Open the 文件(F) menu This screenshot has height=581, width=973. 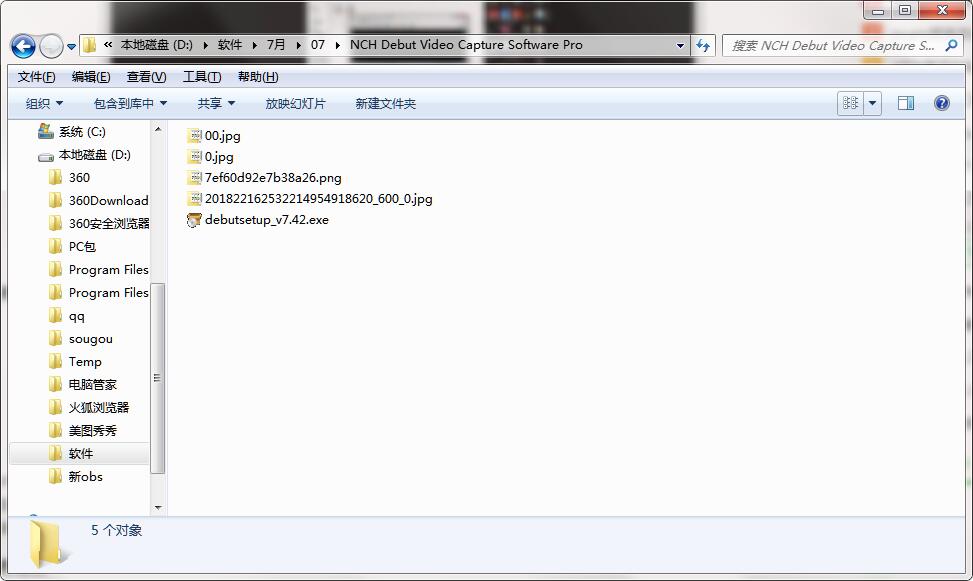(x=36, y=76)
